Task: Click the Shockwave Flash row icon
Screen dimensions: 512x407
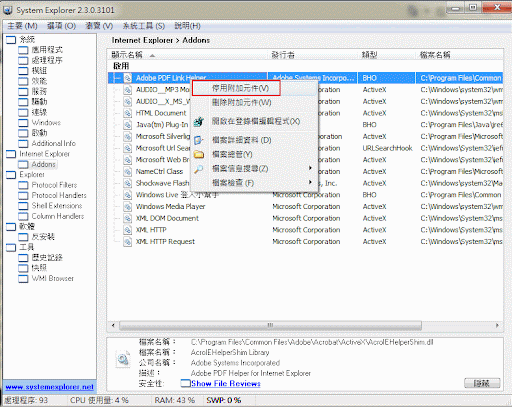Action: point(128,183)
